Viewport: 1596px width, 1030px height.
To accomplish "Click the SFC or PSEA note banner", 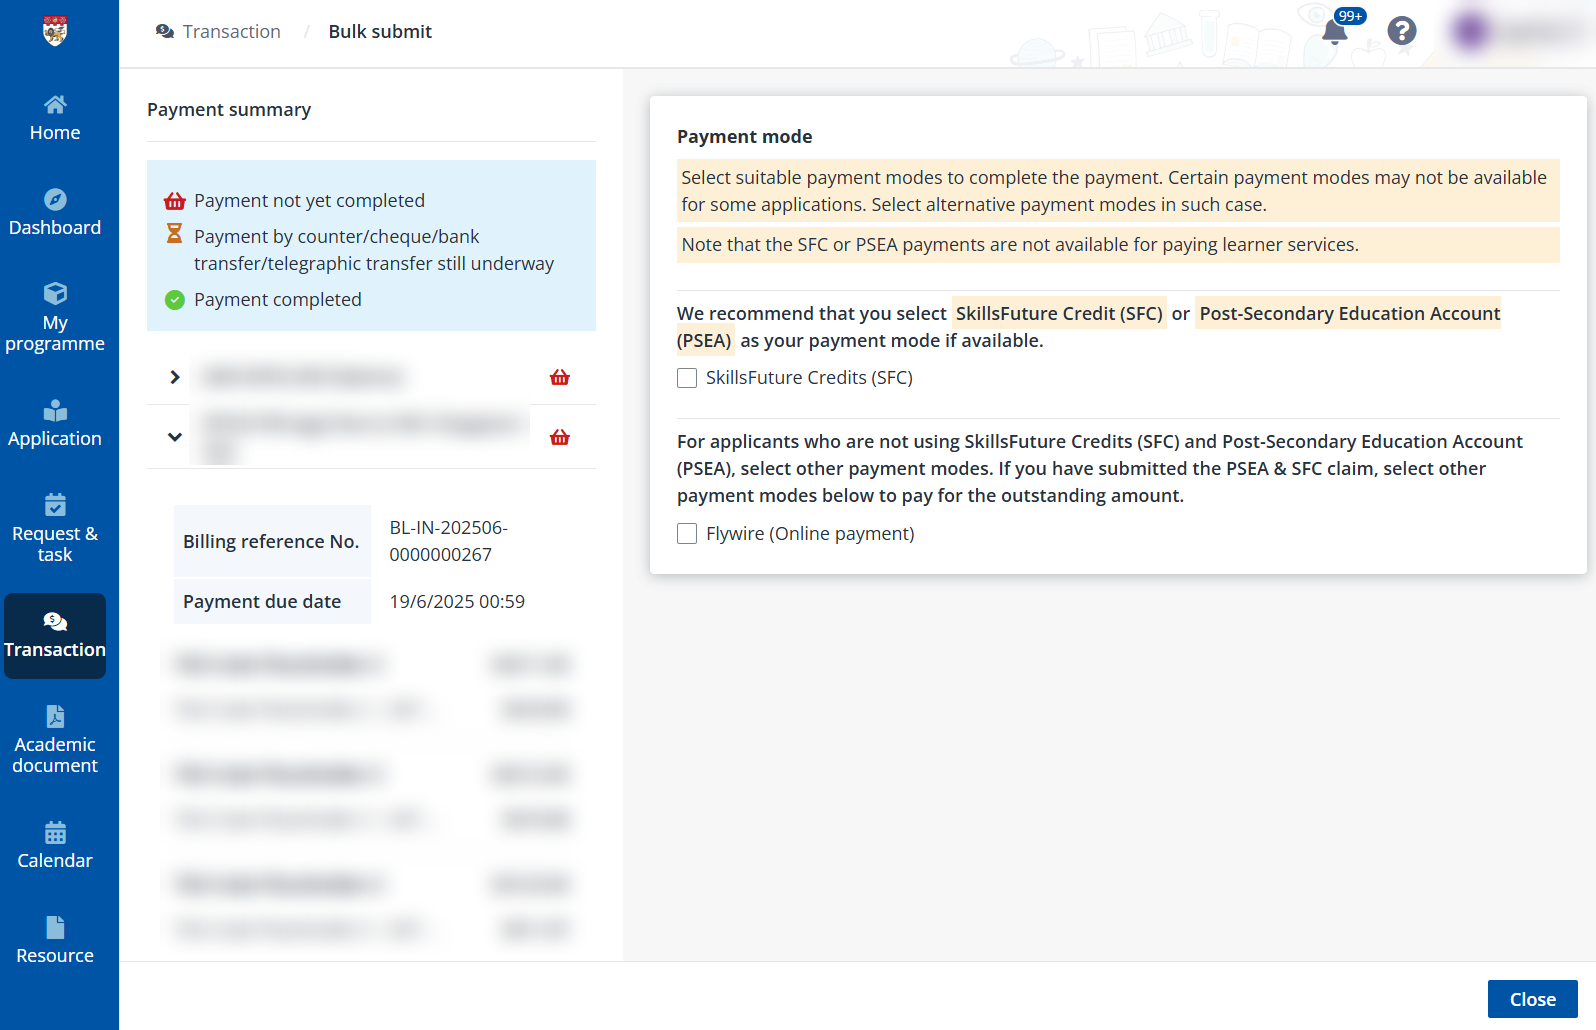I will [x=1118, y=245].
